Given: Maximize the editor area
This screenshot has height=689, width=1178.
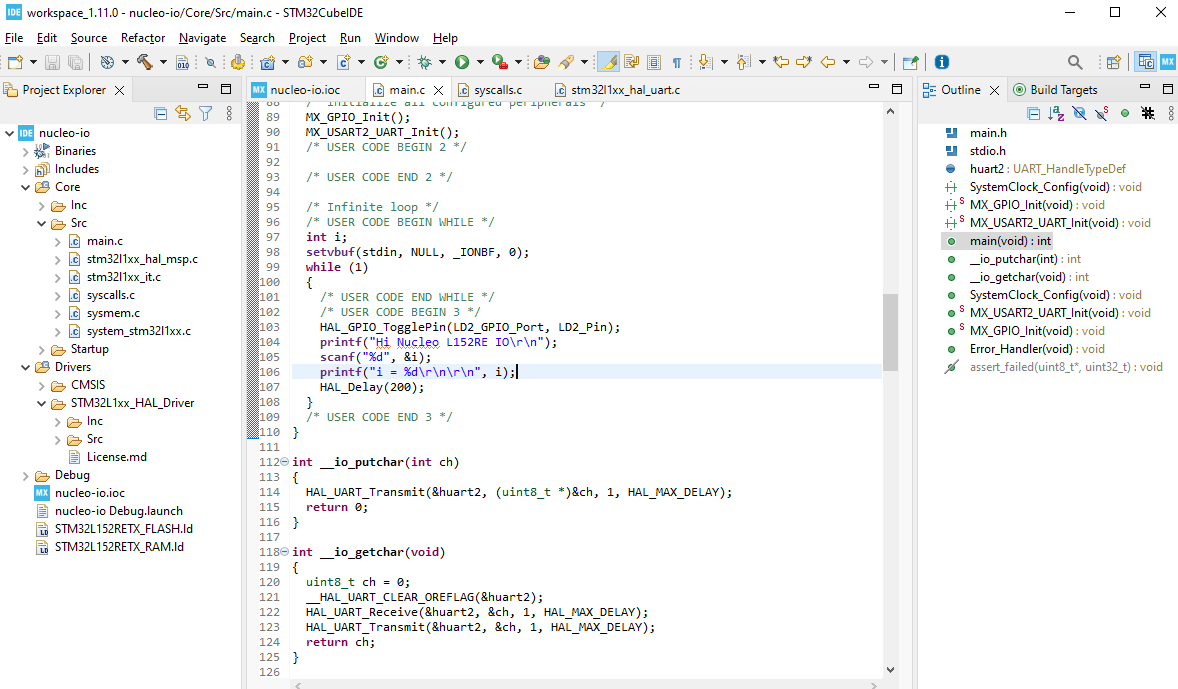Looking at the screenshot, I should tap(897, 89).
